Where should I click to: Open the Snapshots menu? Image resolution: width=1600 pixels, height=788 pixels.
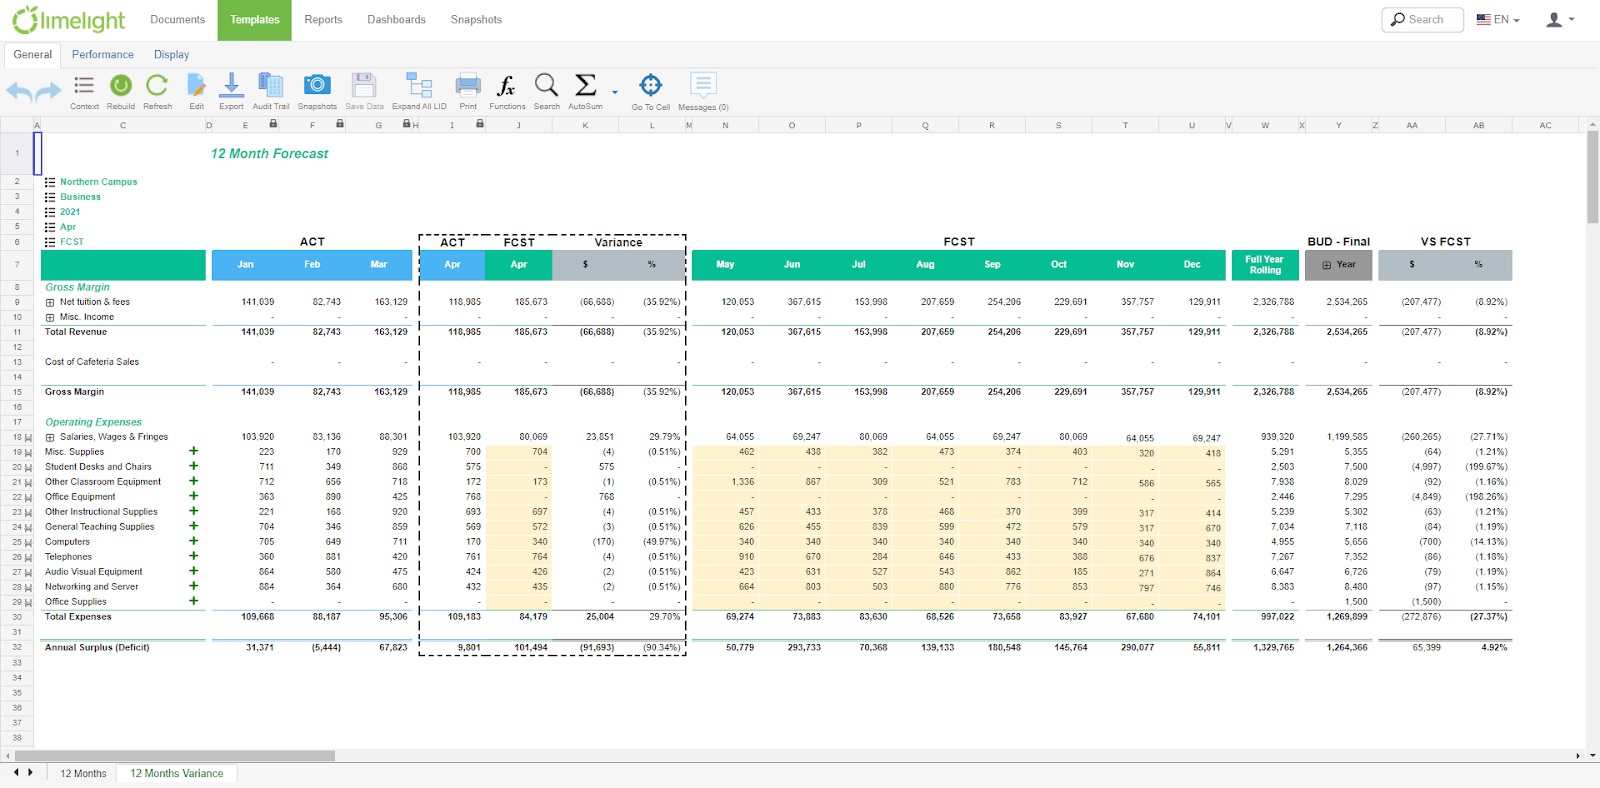pyautogui.click(x=476, y=20)
